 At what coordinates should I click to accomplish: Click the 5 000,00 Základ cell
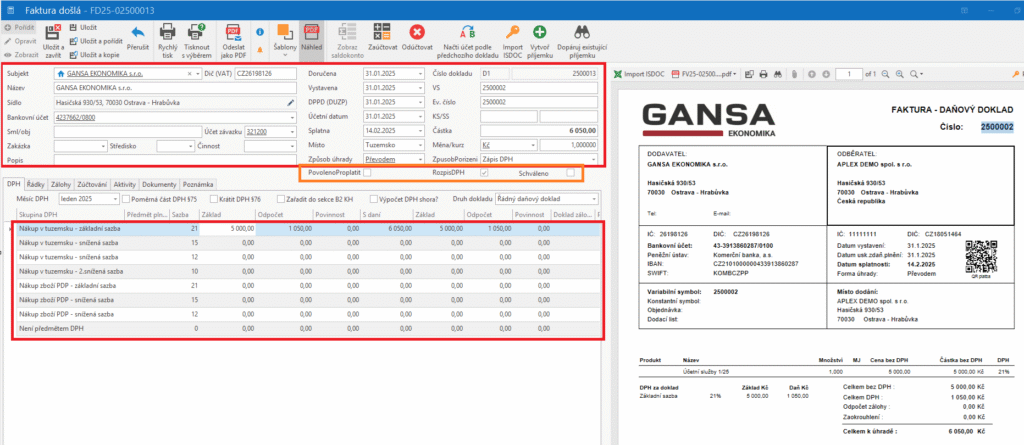pos(227,229)
